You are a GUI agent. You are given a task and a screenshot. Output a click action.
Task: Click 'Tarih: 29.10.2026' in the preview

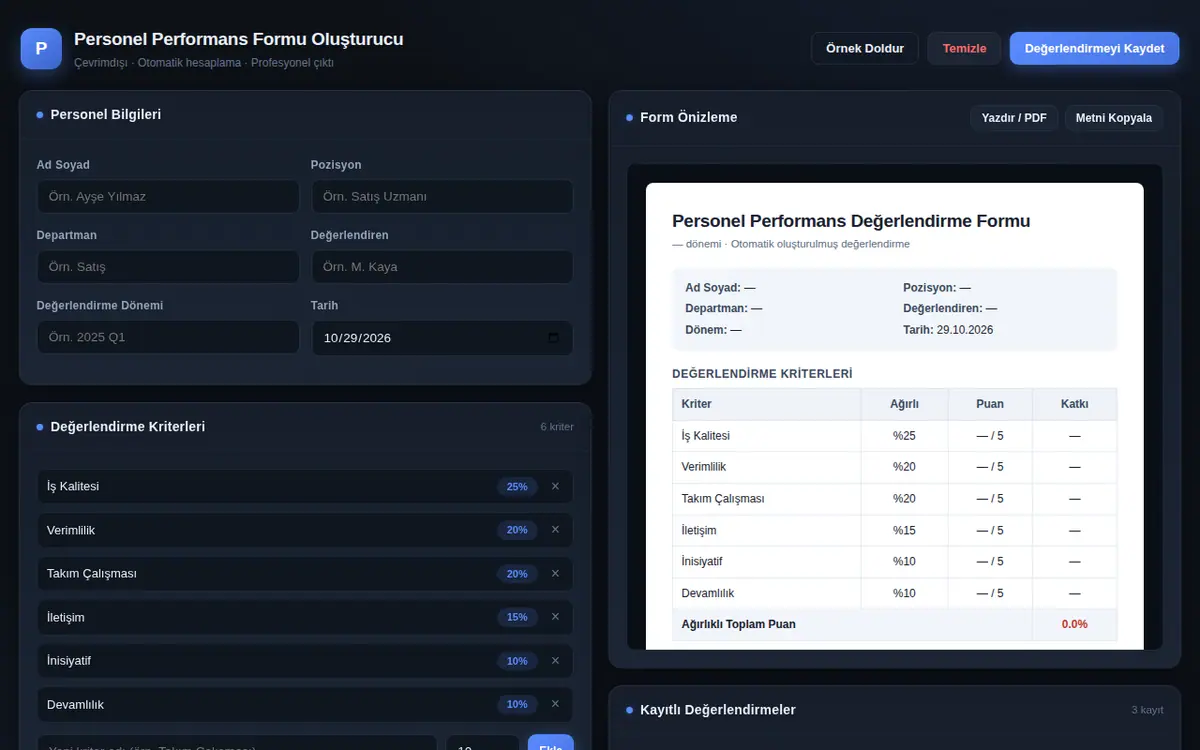[948, 330]
